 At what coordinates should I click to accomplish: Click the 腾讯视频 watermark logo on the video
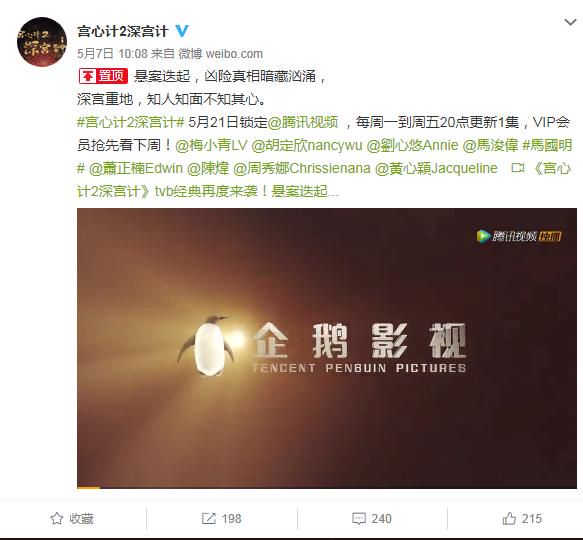519,236
